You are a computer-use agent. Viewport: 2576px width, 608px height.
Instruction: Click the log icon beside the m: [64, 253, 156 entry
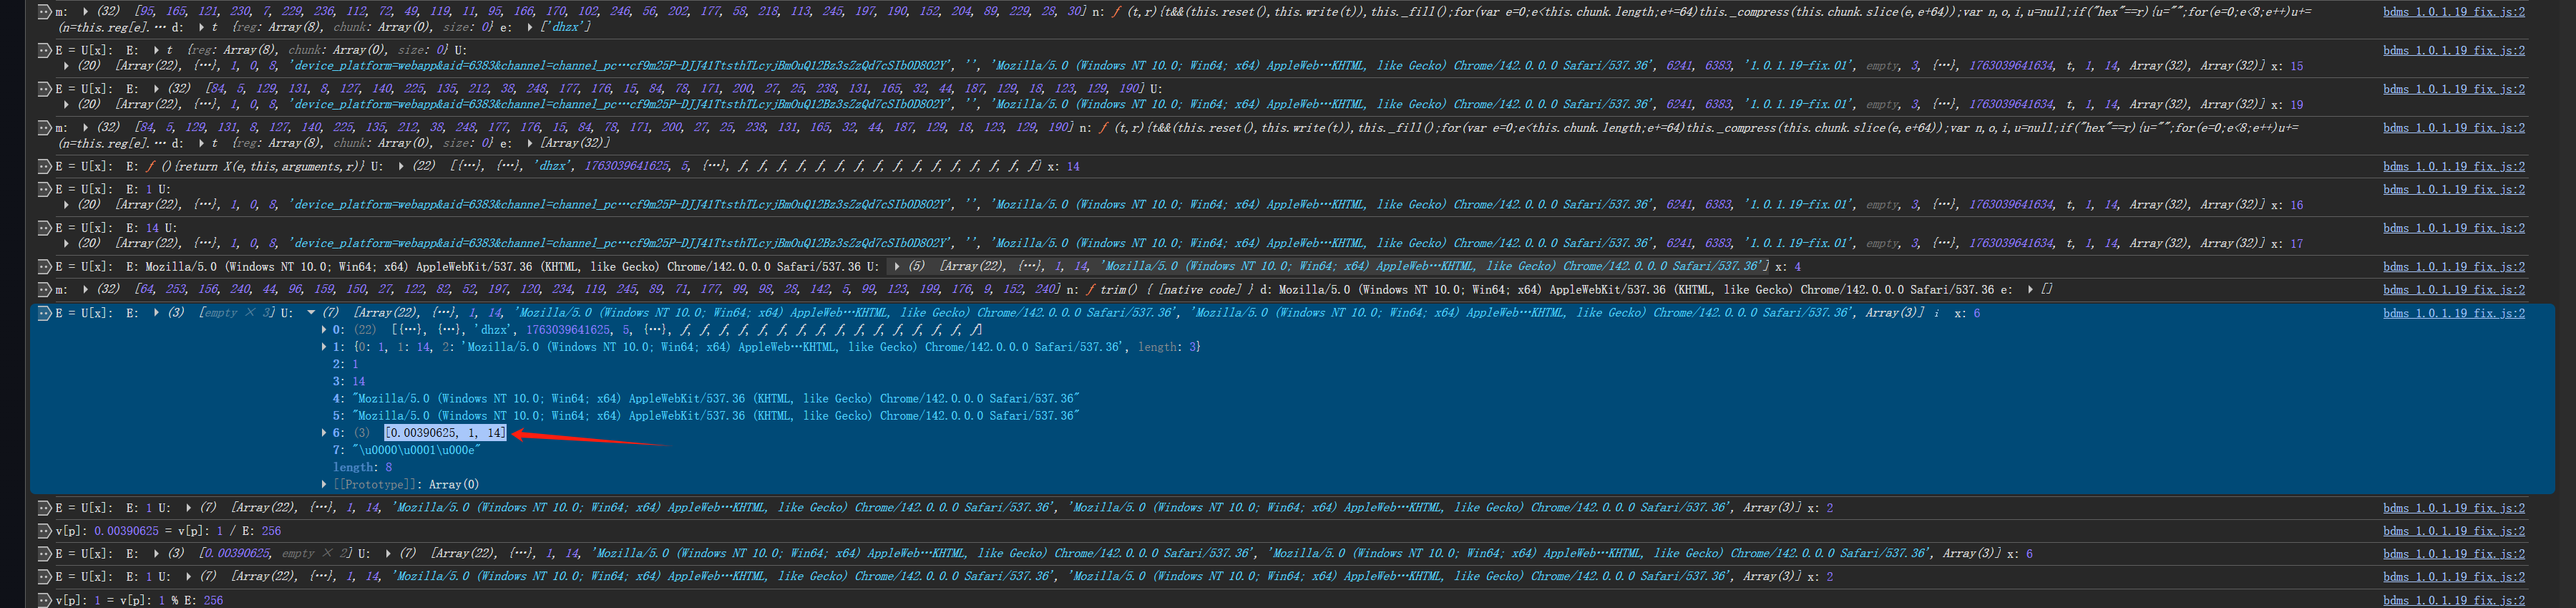click(43, 290)
